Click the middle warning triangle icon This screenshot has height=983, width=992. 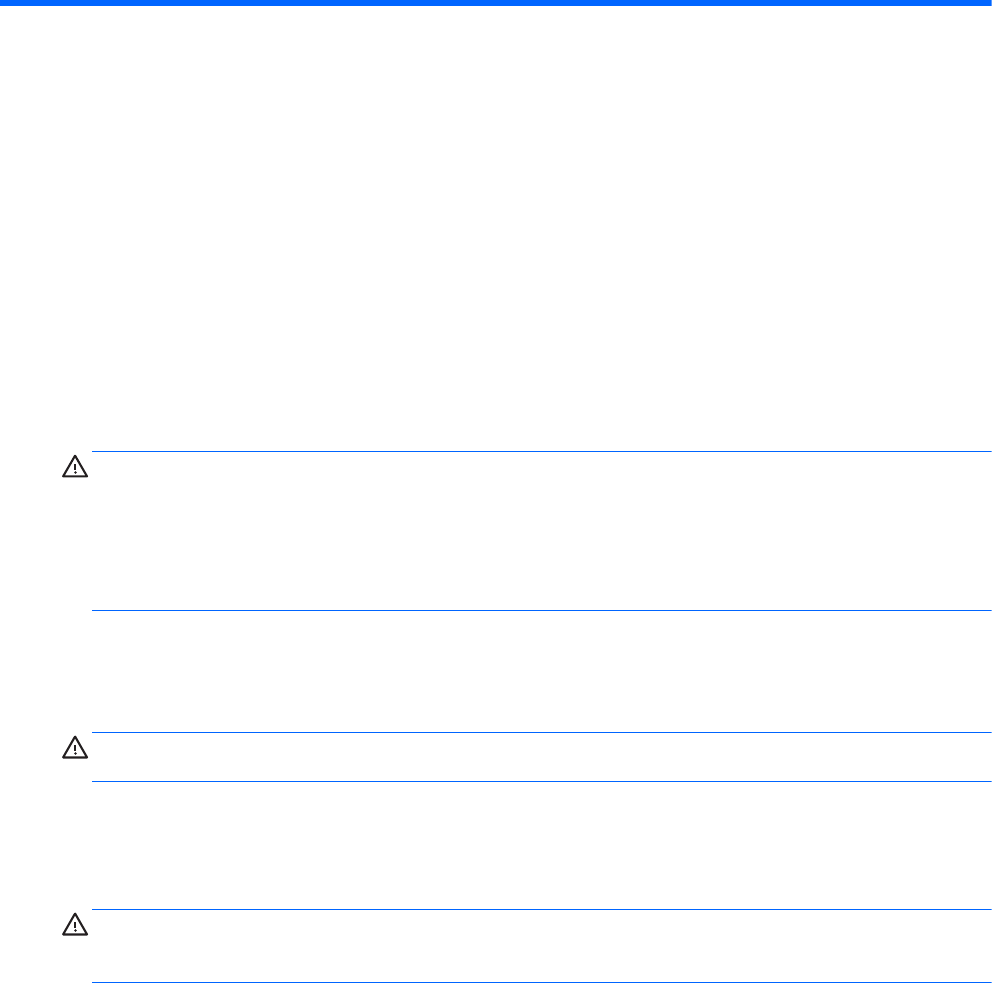coord(75,747)
